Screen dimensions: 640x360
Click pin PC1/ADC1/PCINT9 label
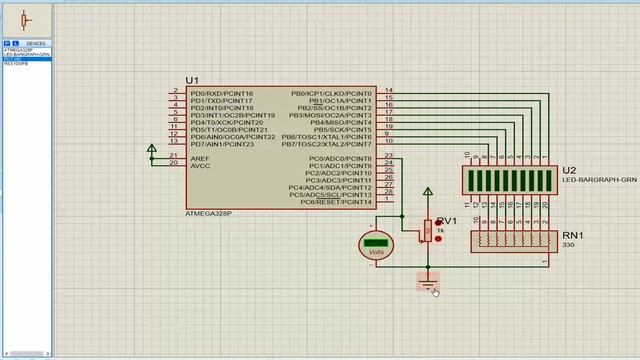(340, 166)
